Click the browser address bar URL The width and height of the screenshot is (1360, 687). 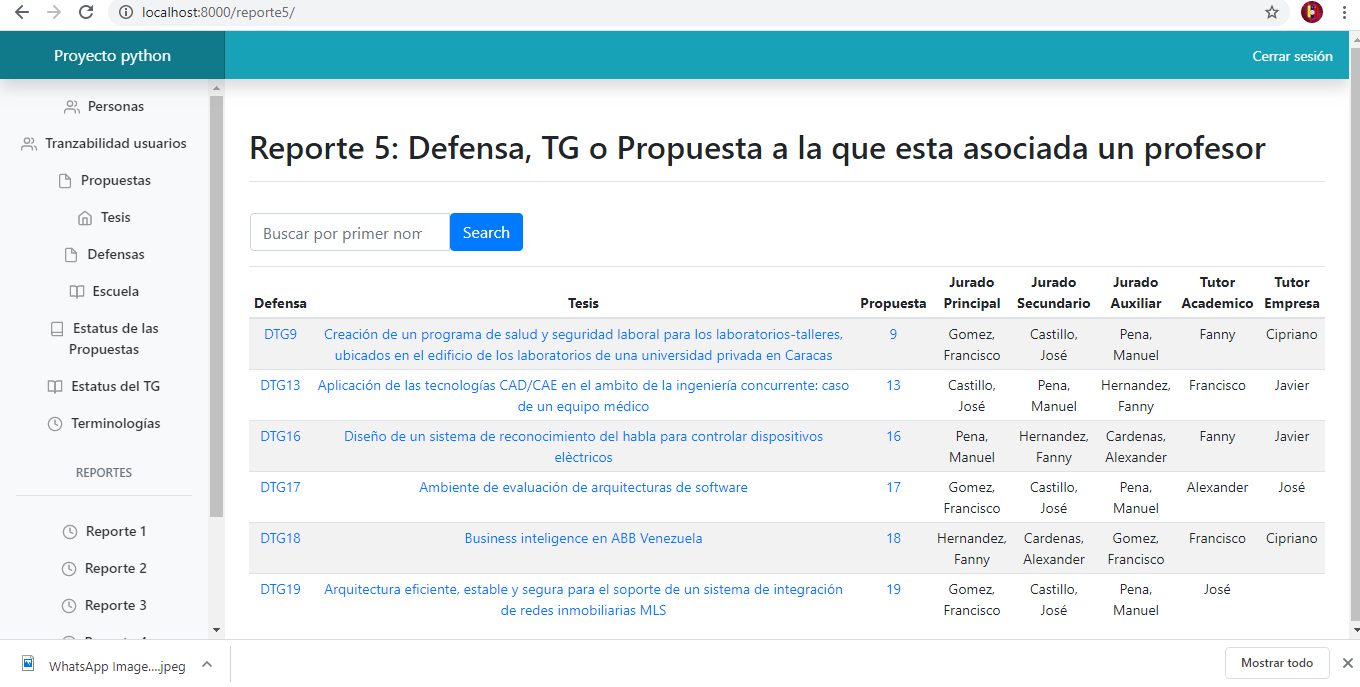coord(218,12)
